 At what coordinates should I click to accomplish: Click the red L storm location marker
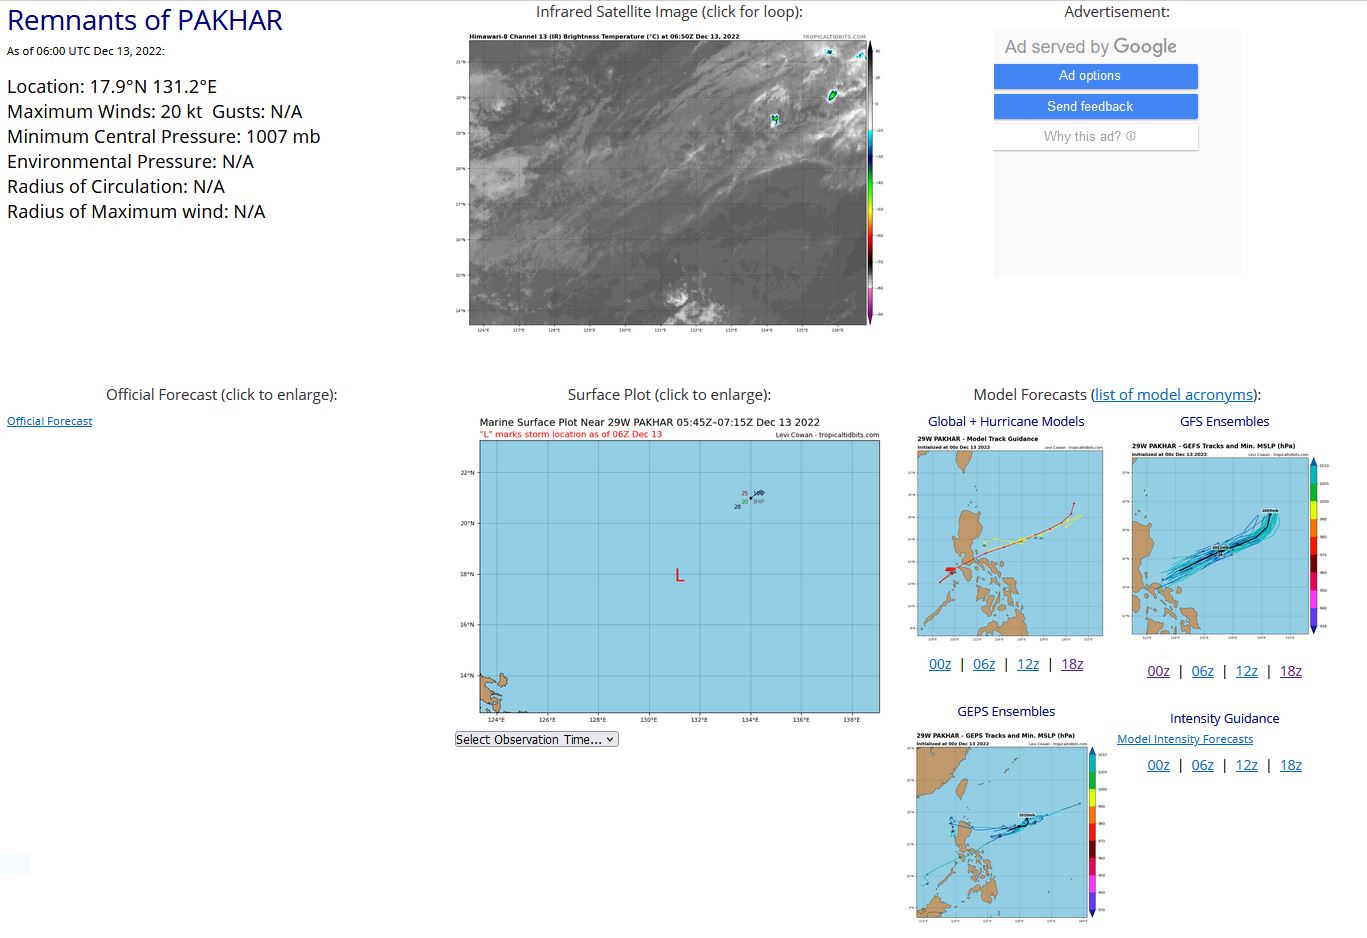click(680, 575)
